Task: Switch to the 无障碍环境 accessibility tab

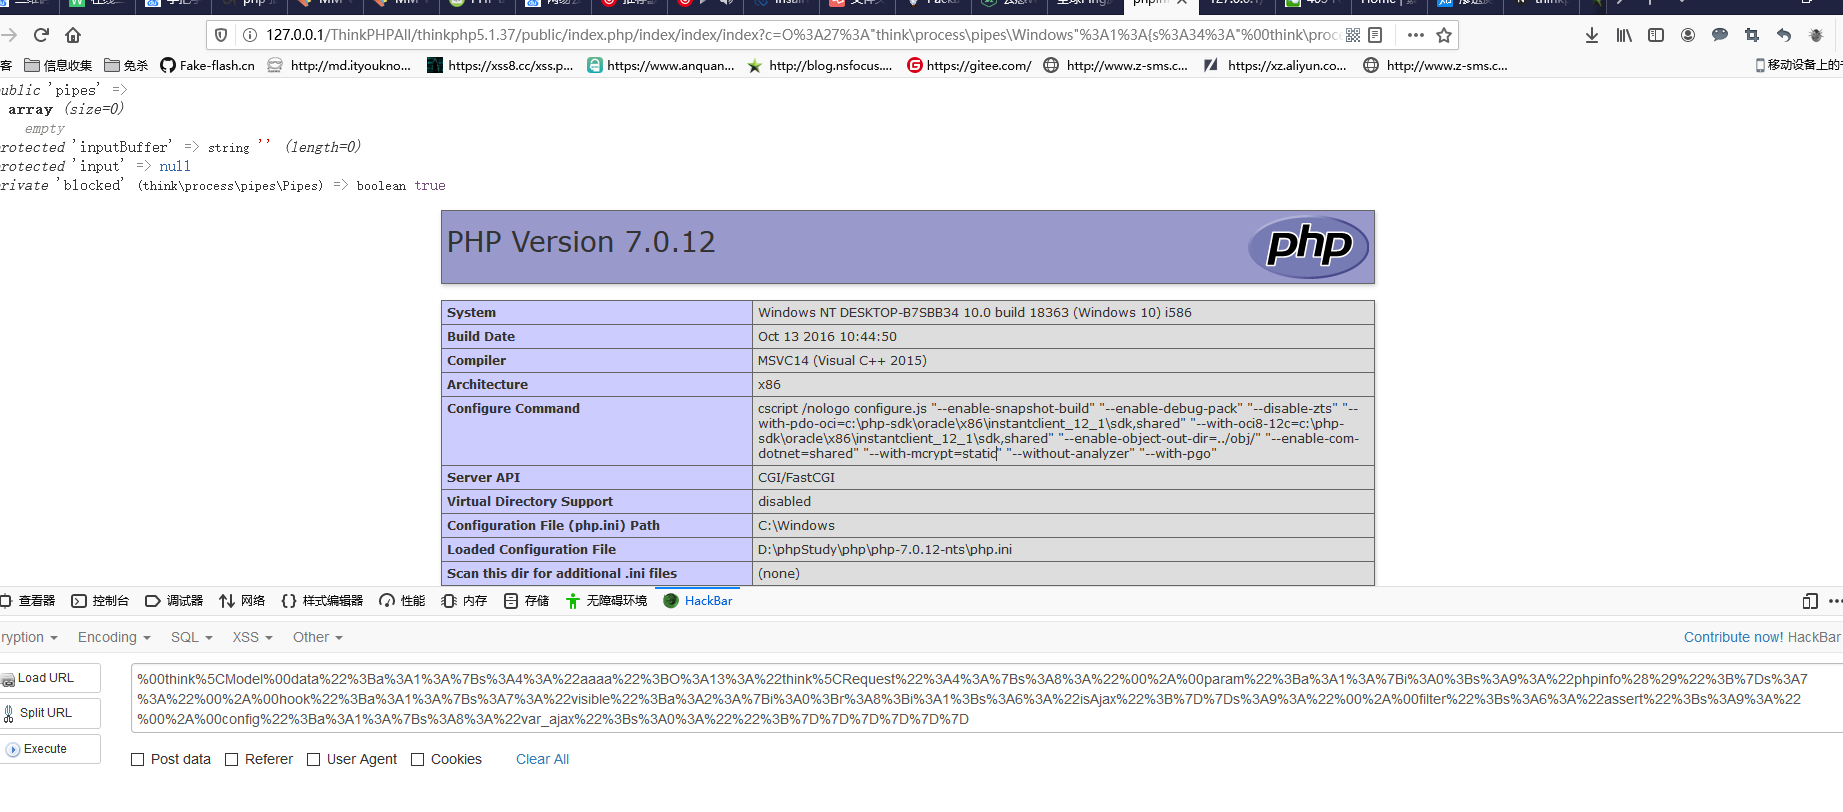Action: 606,601
